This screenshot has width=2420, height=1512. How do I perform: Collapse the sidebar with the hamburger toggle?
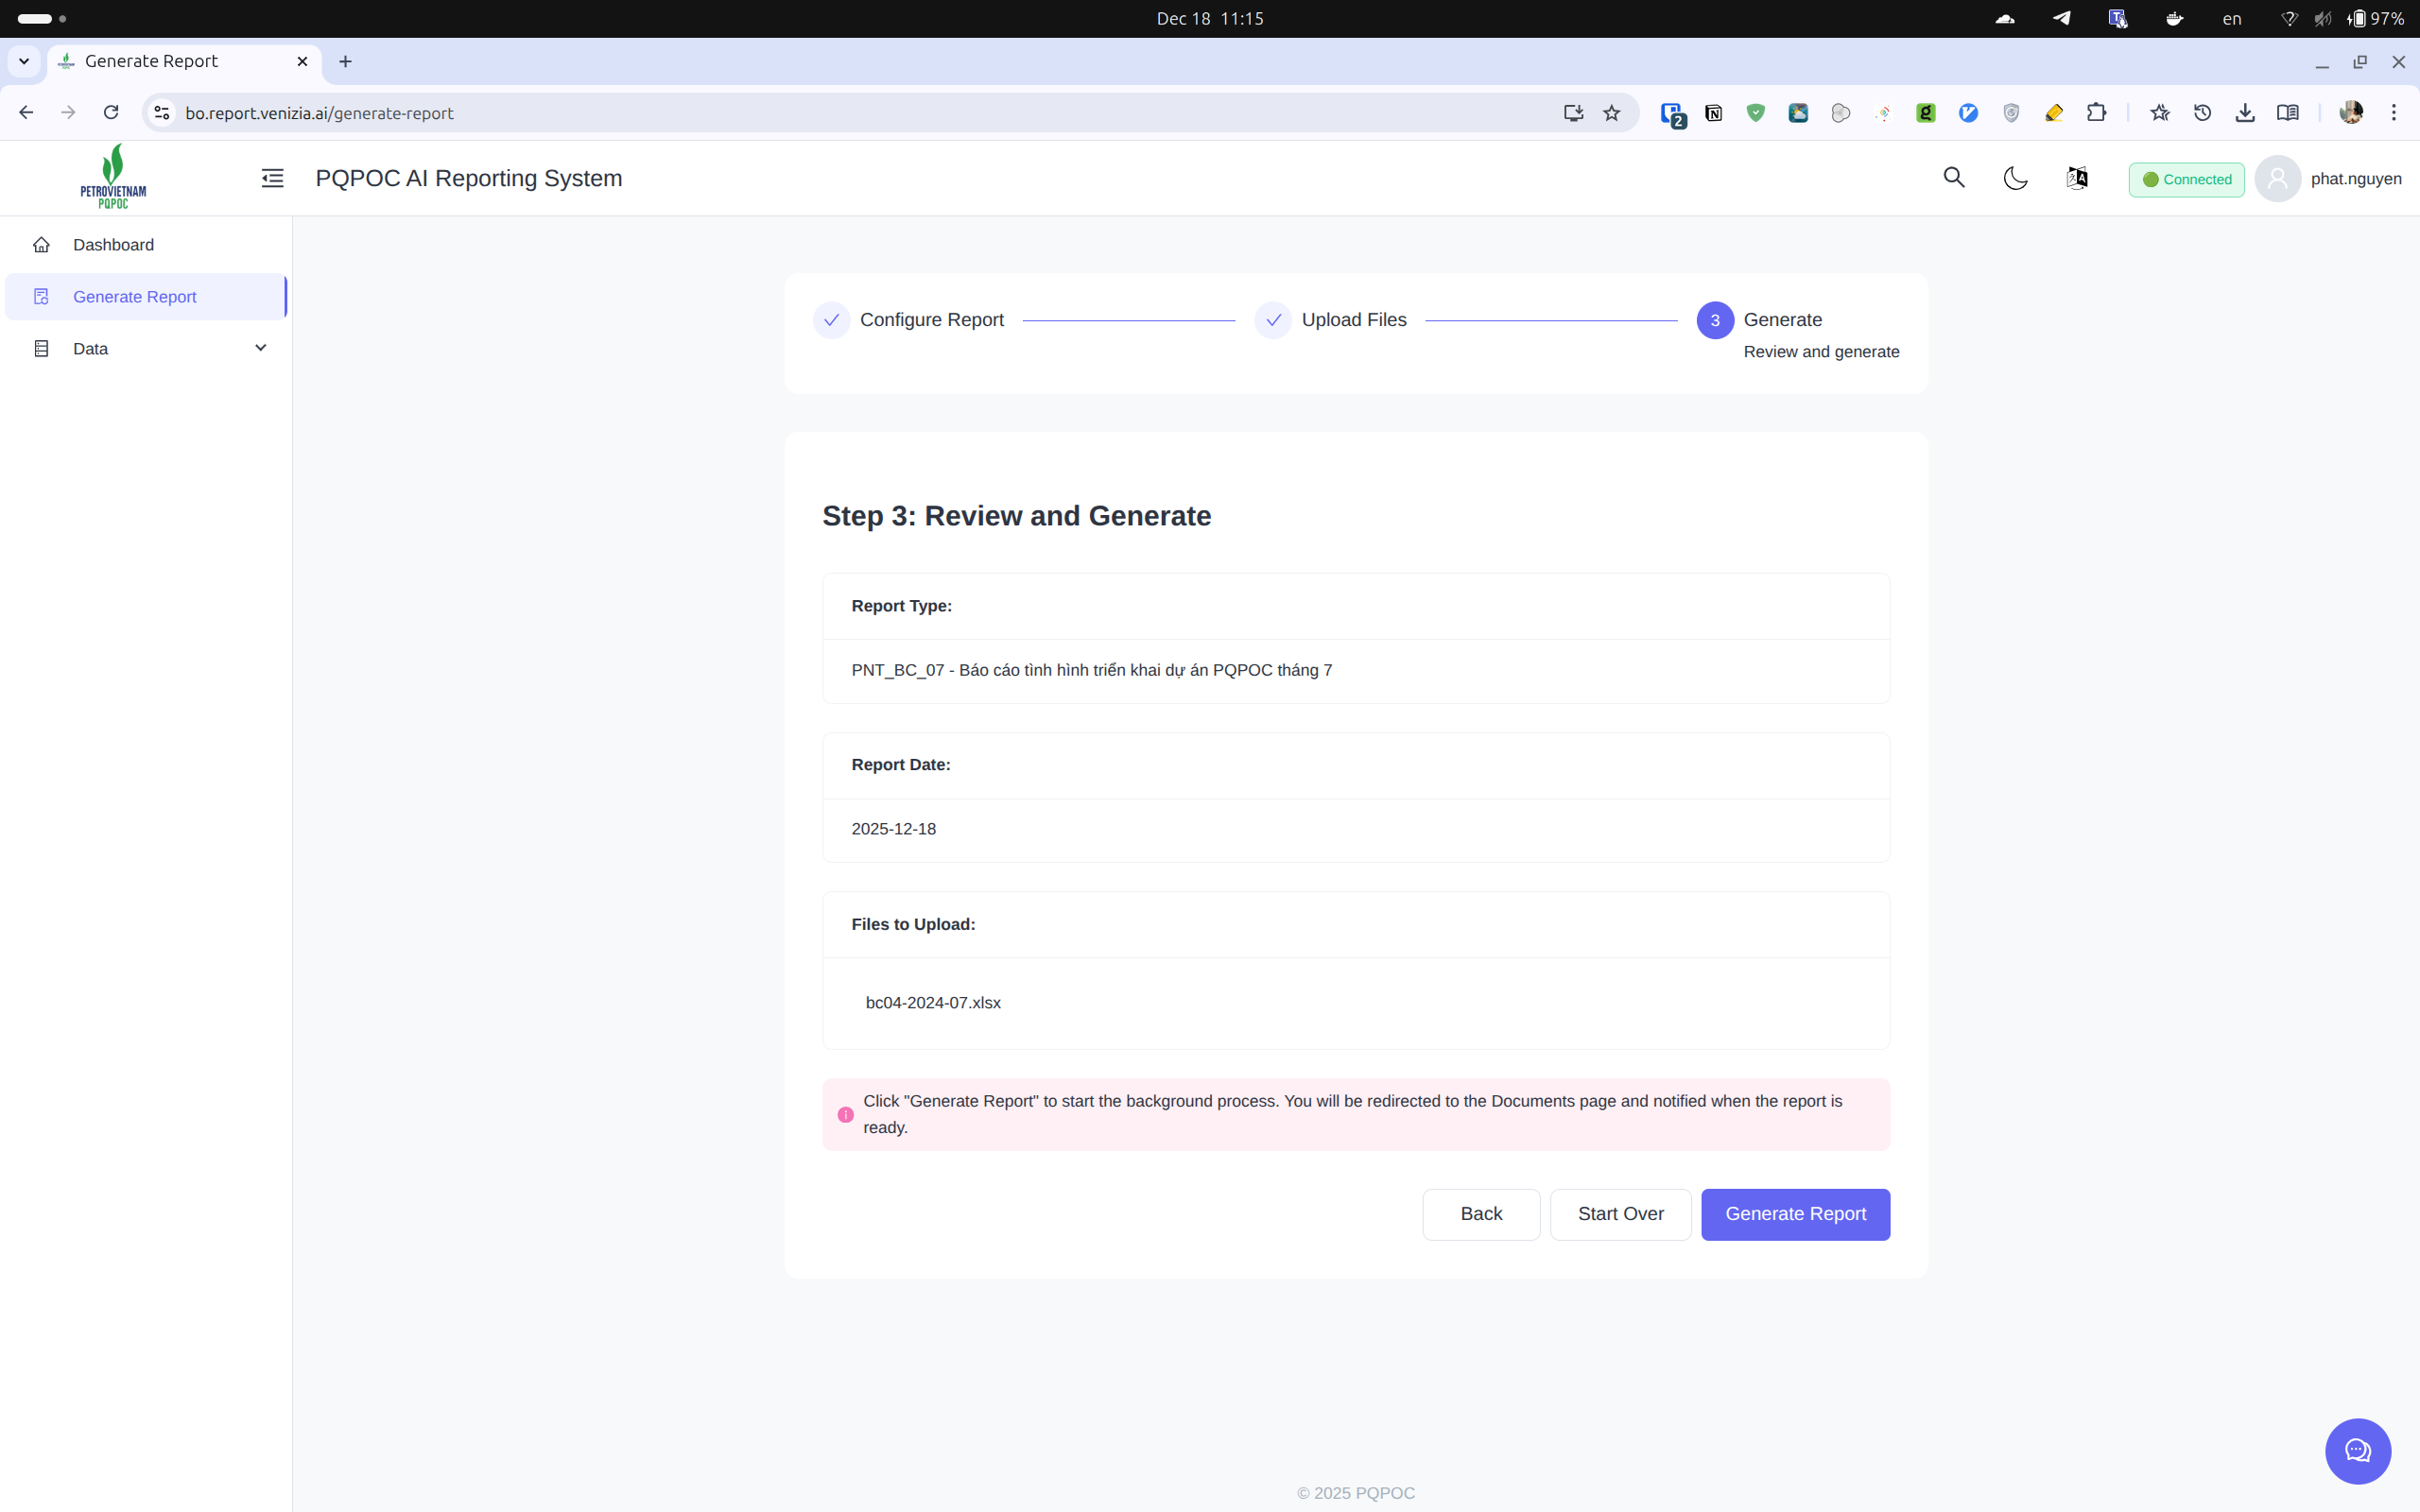click(272, 178)
